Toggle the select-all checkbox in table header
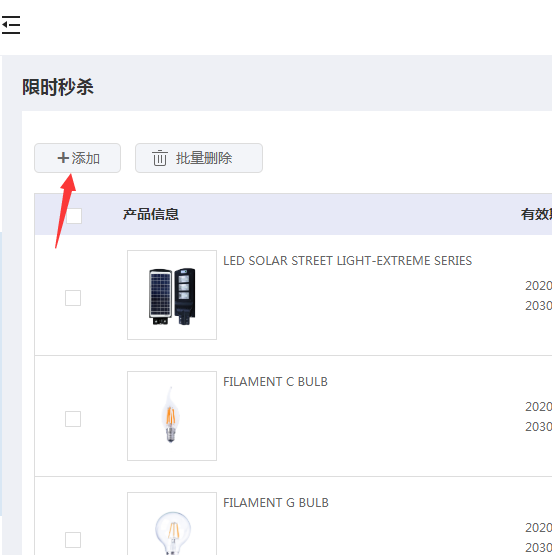Image resolution: width=552 pixels, height=555 pixels. 74,216
